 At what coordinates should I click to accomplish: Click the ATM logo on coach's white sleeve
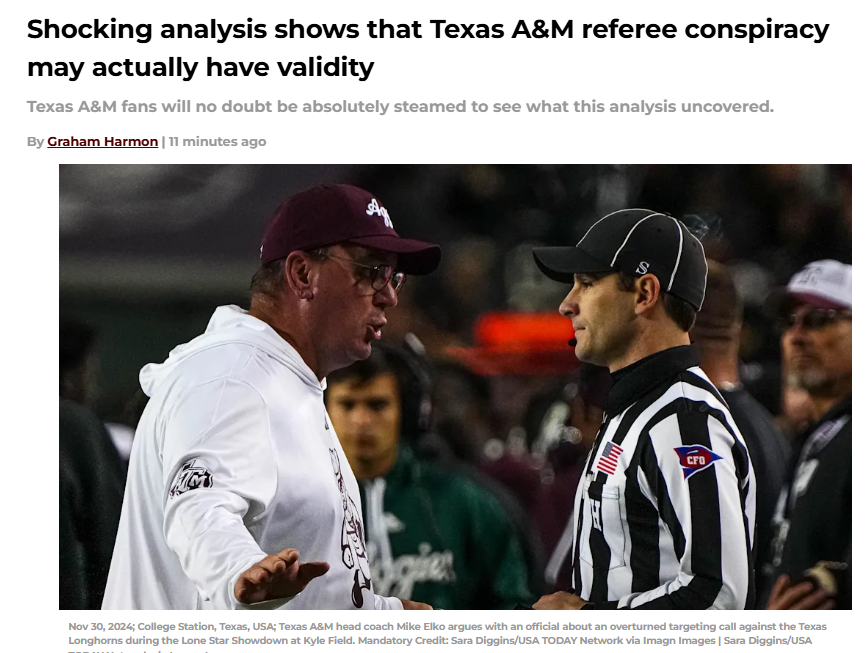coord(191,478)
